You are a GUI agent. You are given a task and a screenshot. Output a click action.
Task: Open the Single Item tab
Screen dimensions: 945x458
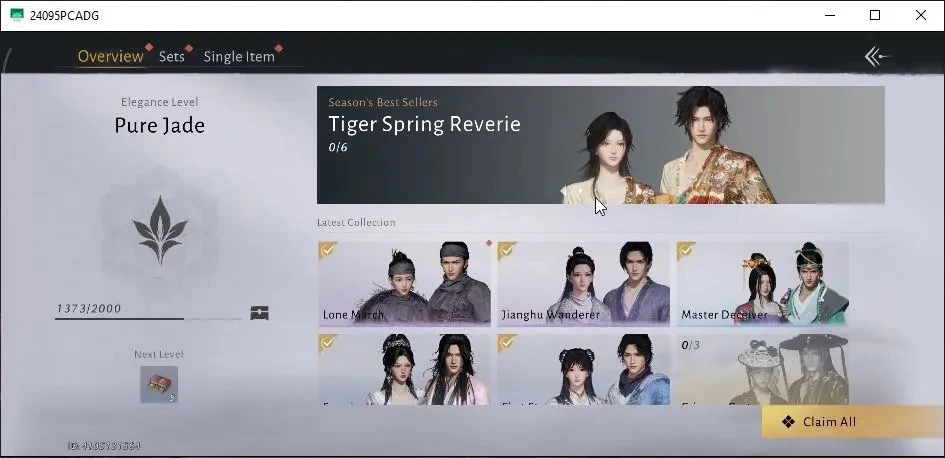point(239,57)
